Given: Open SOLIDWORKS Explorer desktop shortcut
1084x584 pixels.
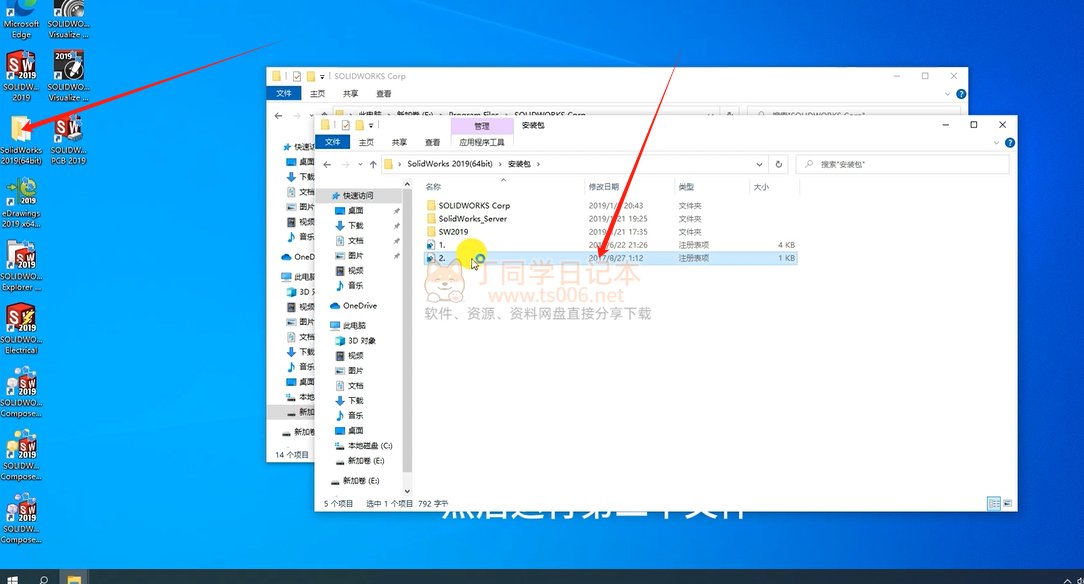Looking at the screenshot, I should tap(21, 265).
